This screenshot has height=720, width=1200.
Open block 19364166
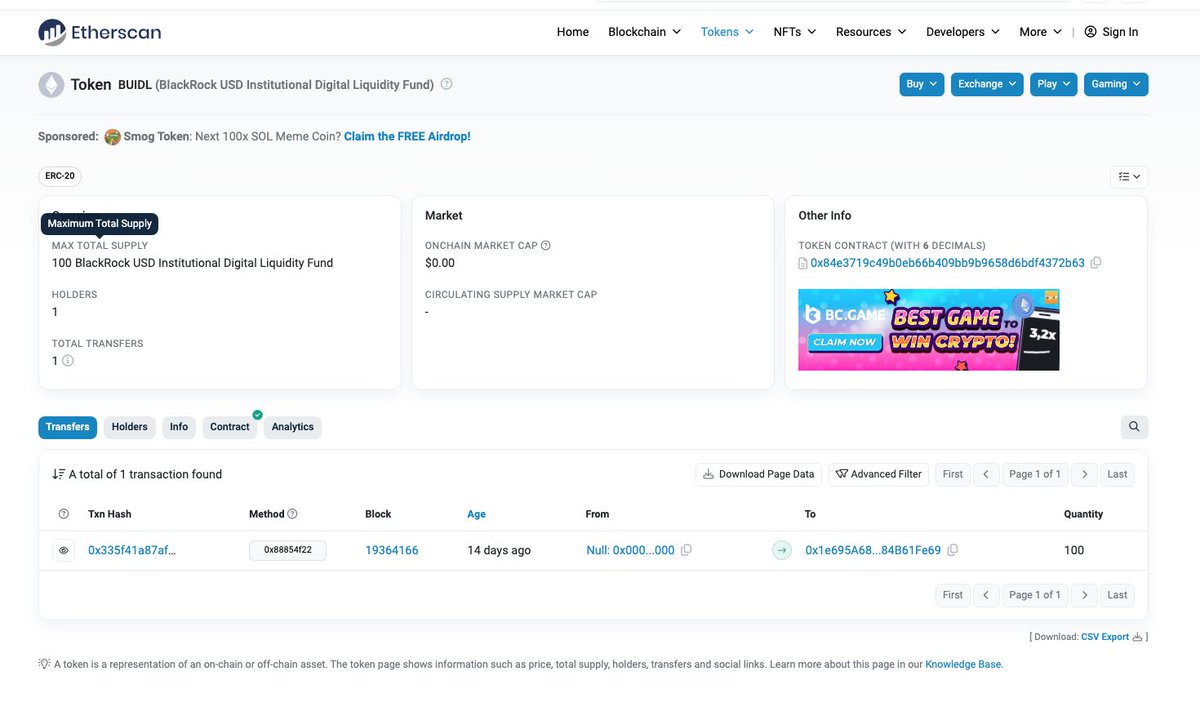pos(392,550)
